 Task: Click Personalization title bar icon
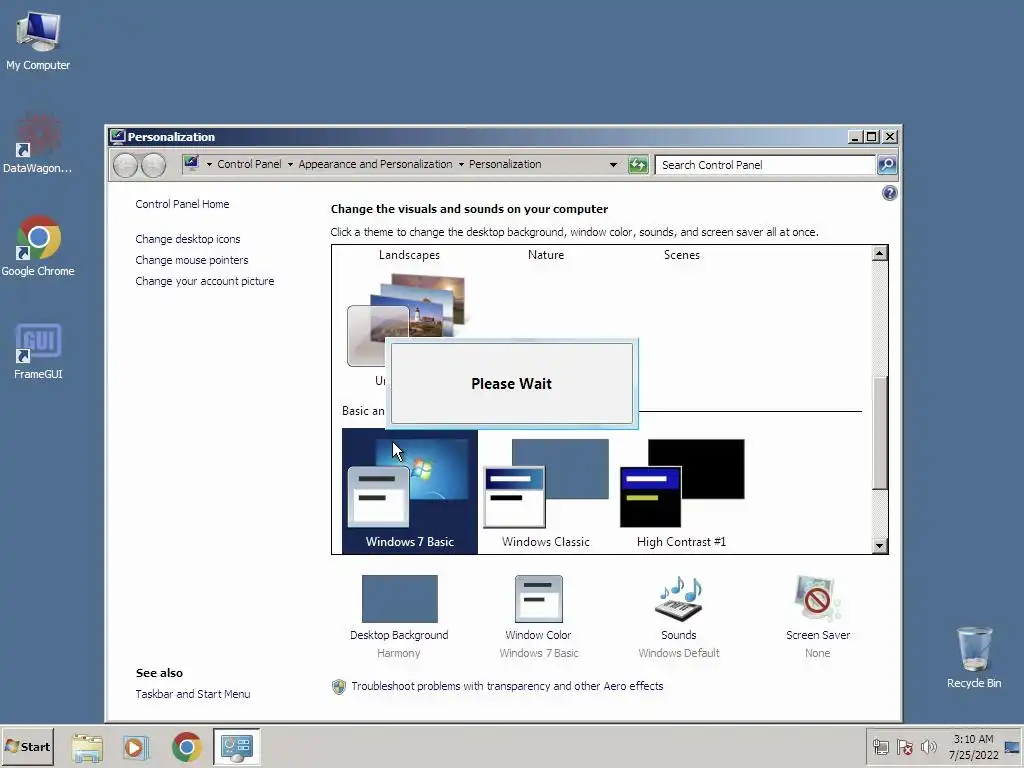(118, 136)
